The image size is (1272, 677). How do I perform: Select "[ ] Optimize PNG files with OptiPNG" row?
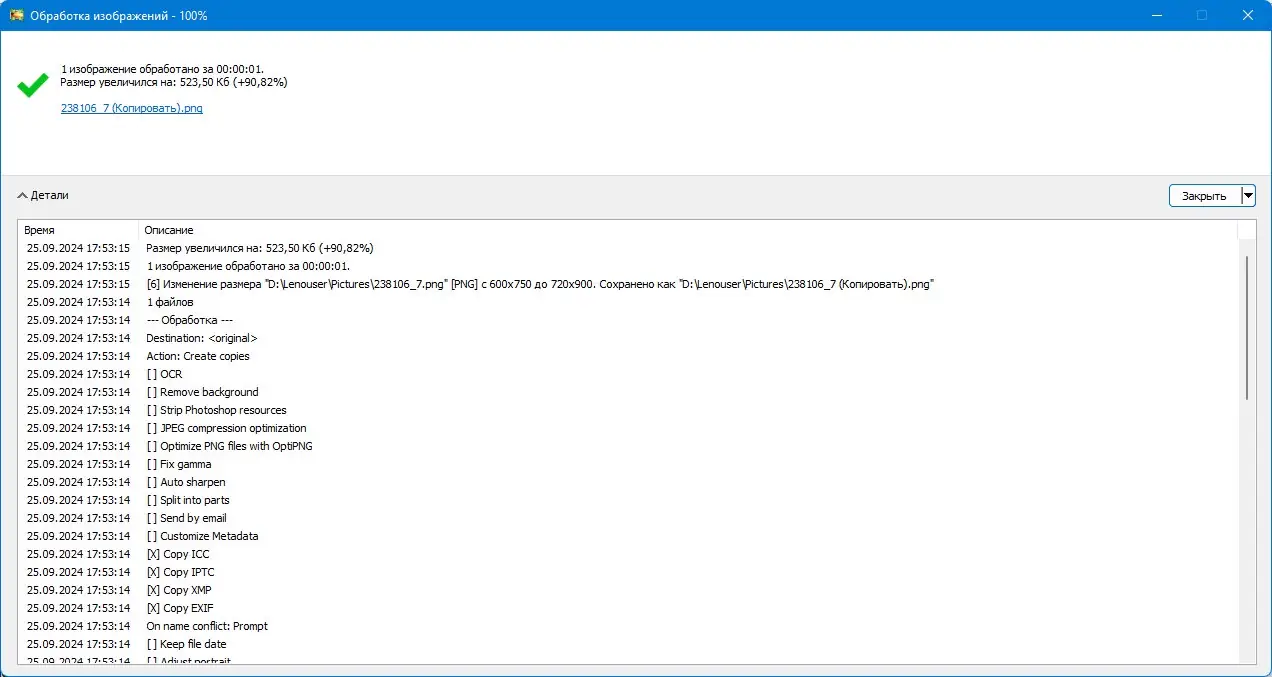628,446
